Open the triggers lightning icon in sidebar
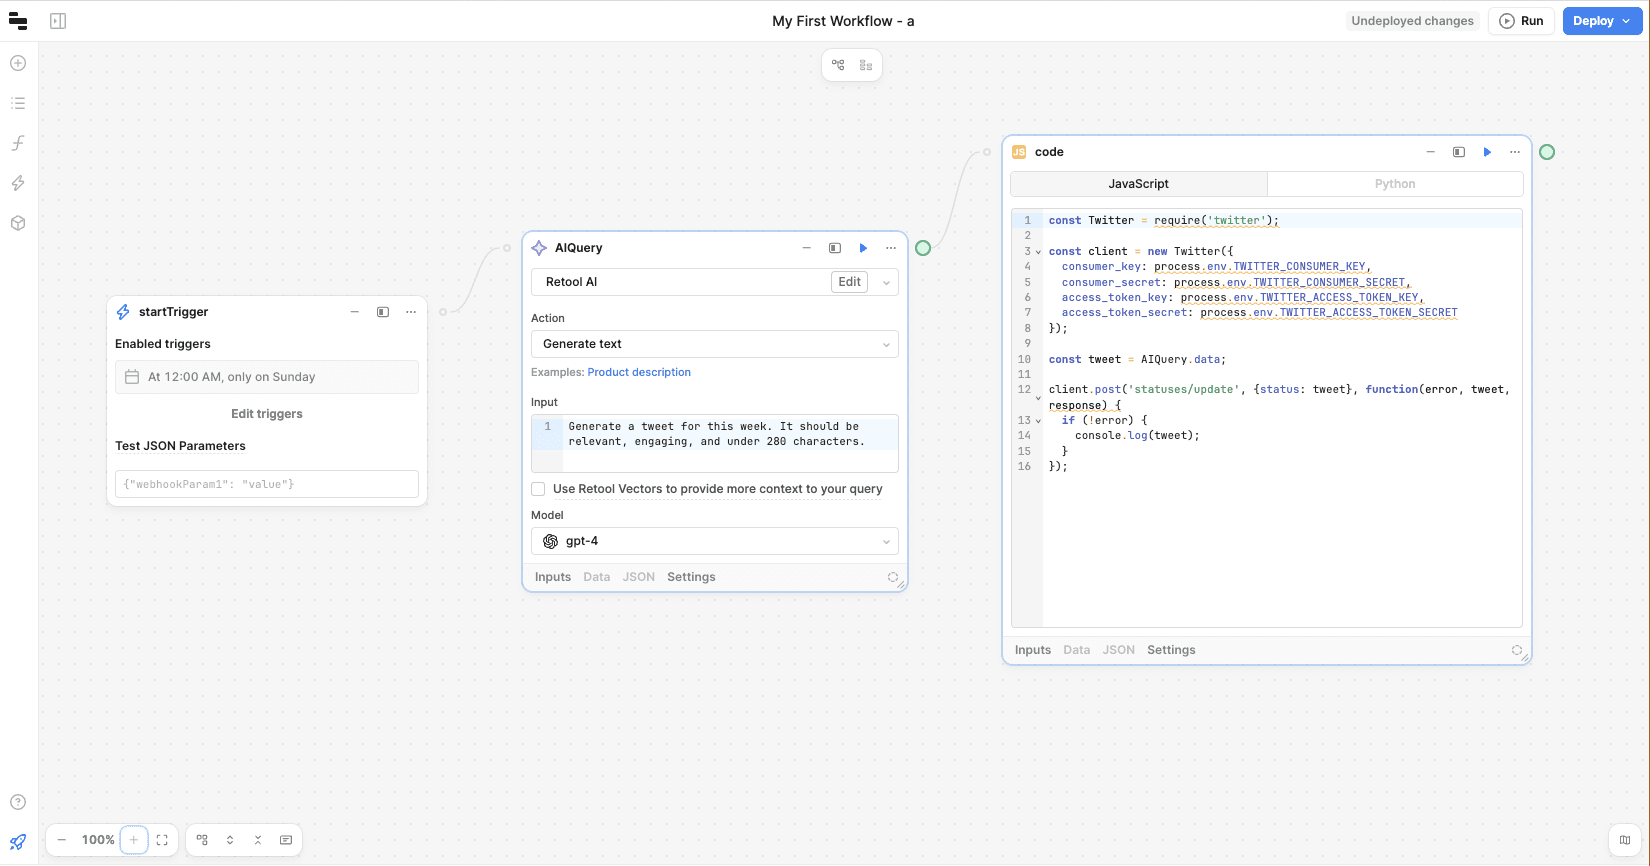The height and width of the screenshot is (866, 1650). point(18,183)
